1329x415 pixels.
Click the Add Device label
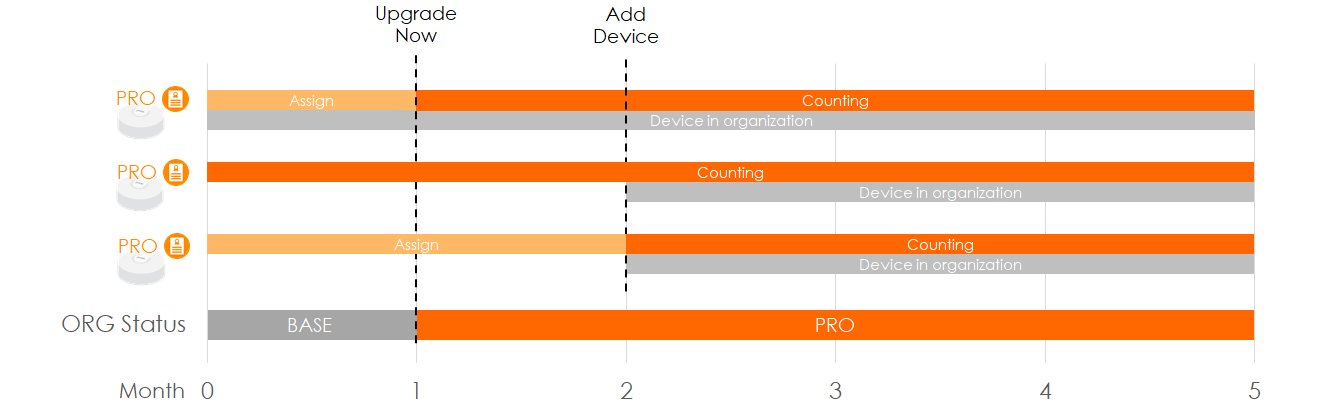pos(626,25)
